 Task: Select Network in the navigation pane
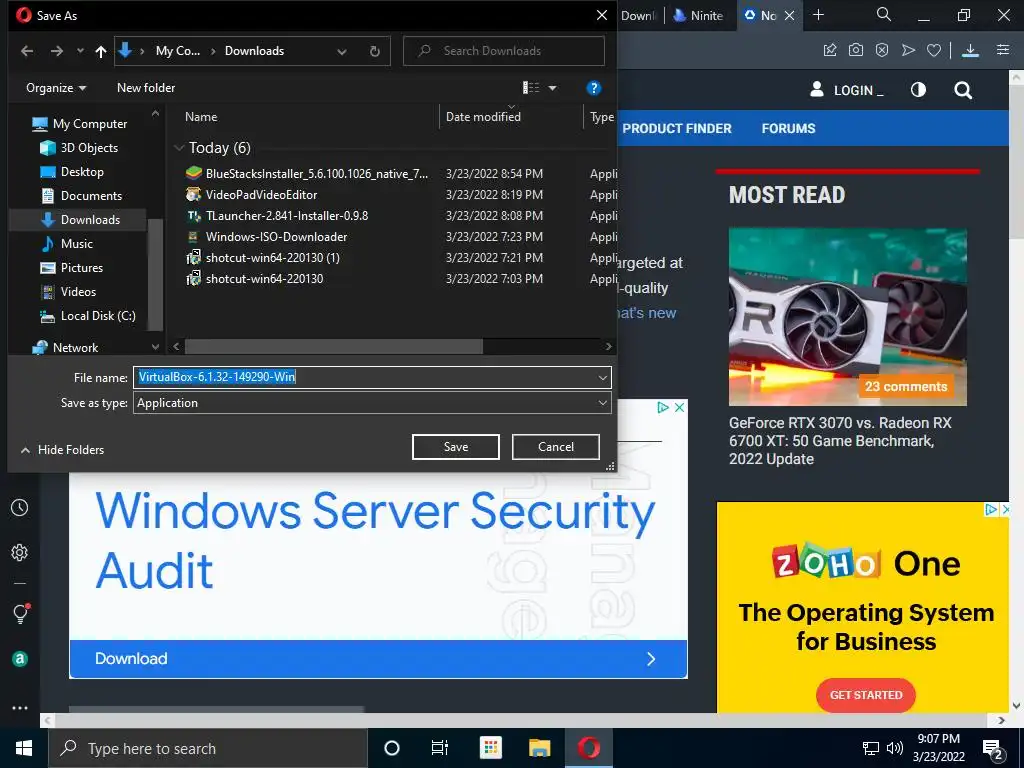[x=65, y=347]
